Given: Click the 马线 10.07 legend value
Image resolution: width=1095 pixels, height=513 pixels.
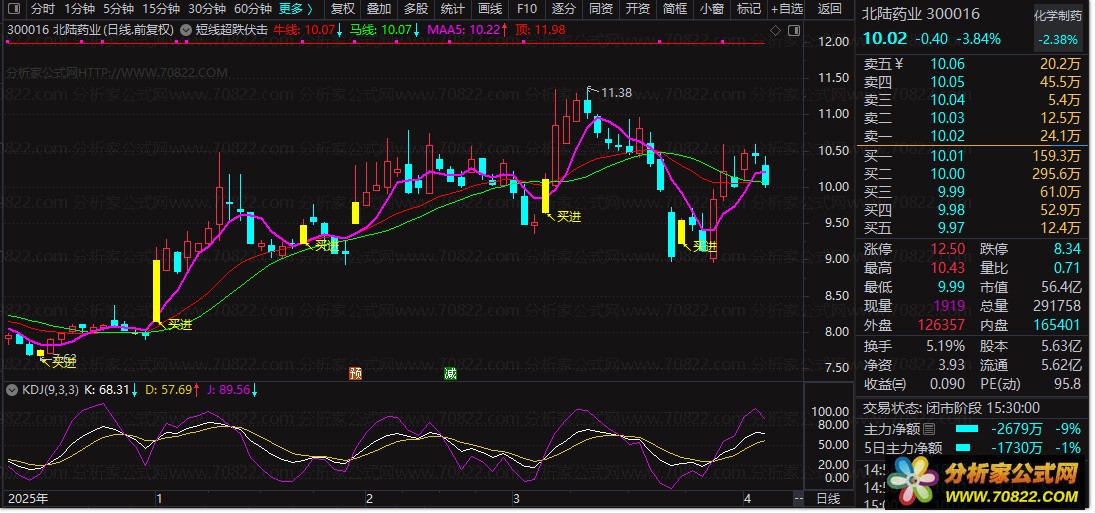Looking at the screenshot, I should 383,30.
